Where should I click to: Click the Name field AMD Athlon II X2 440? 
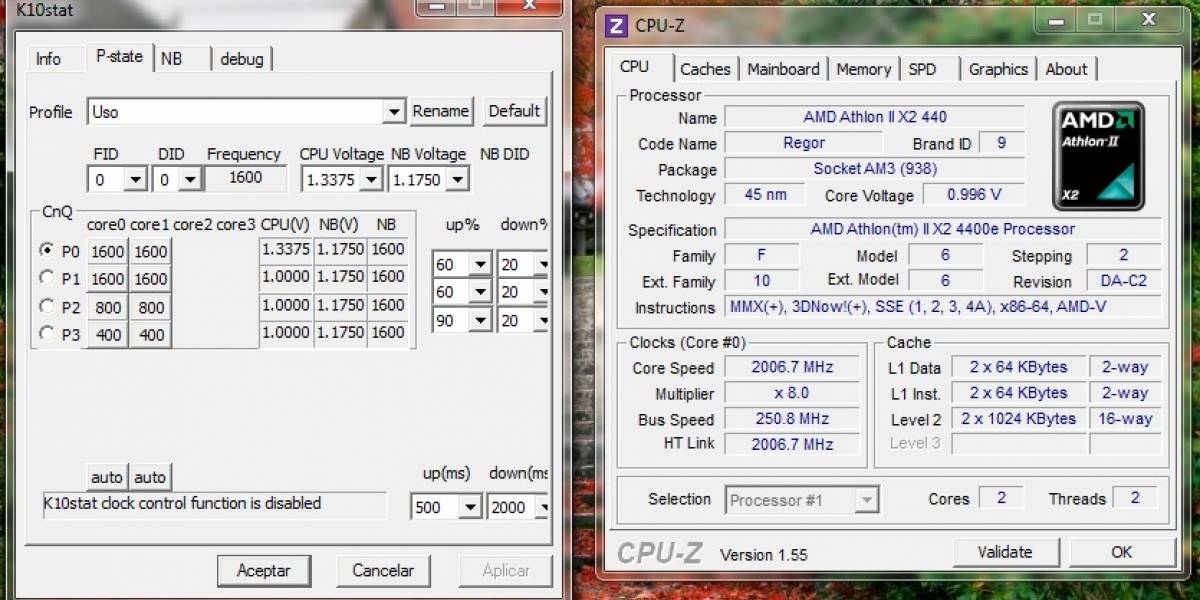(875, 117)
